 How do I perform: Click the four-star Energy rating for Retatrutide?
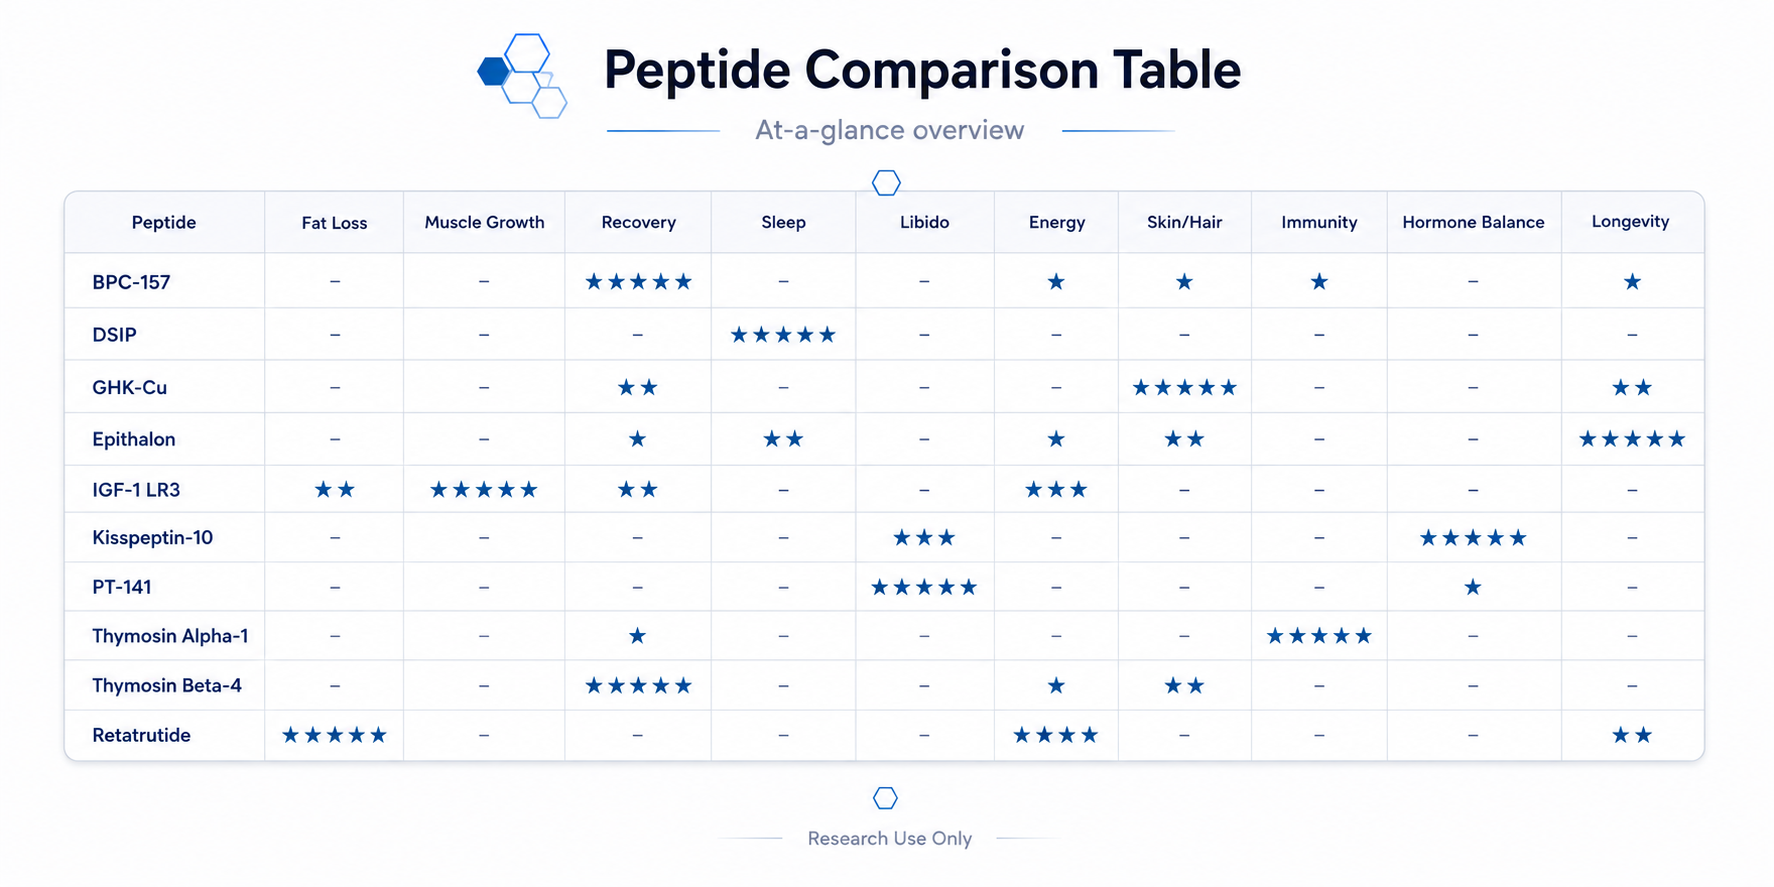pyautogui.click(x=1056, y=736)
